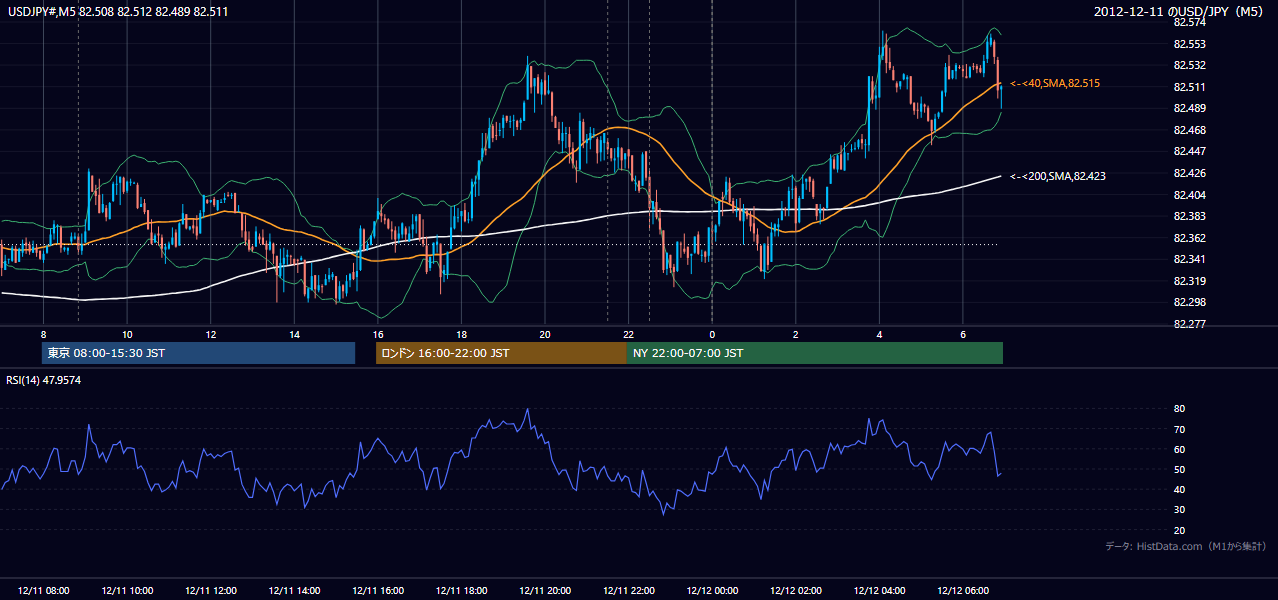Click date label 12/11 20:00
1278x600 pixels.
pyautogui.click(x=545, y=591)
